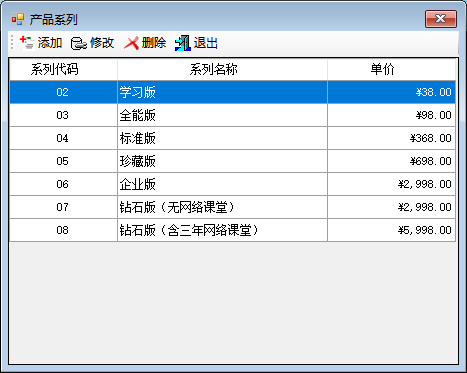Click the red X 删除 icon
Viewport: 467px width, 373px height.
point(131,43)
